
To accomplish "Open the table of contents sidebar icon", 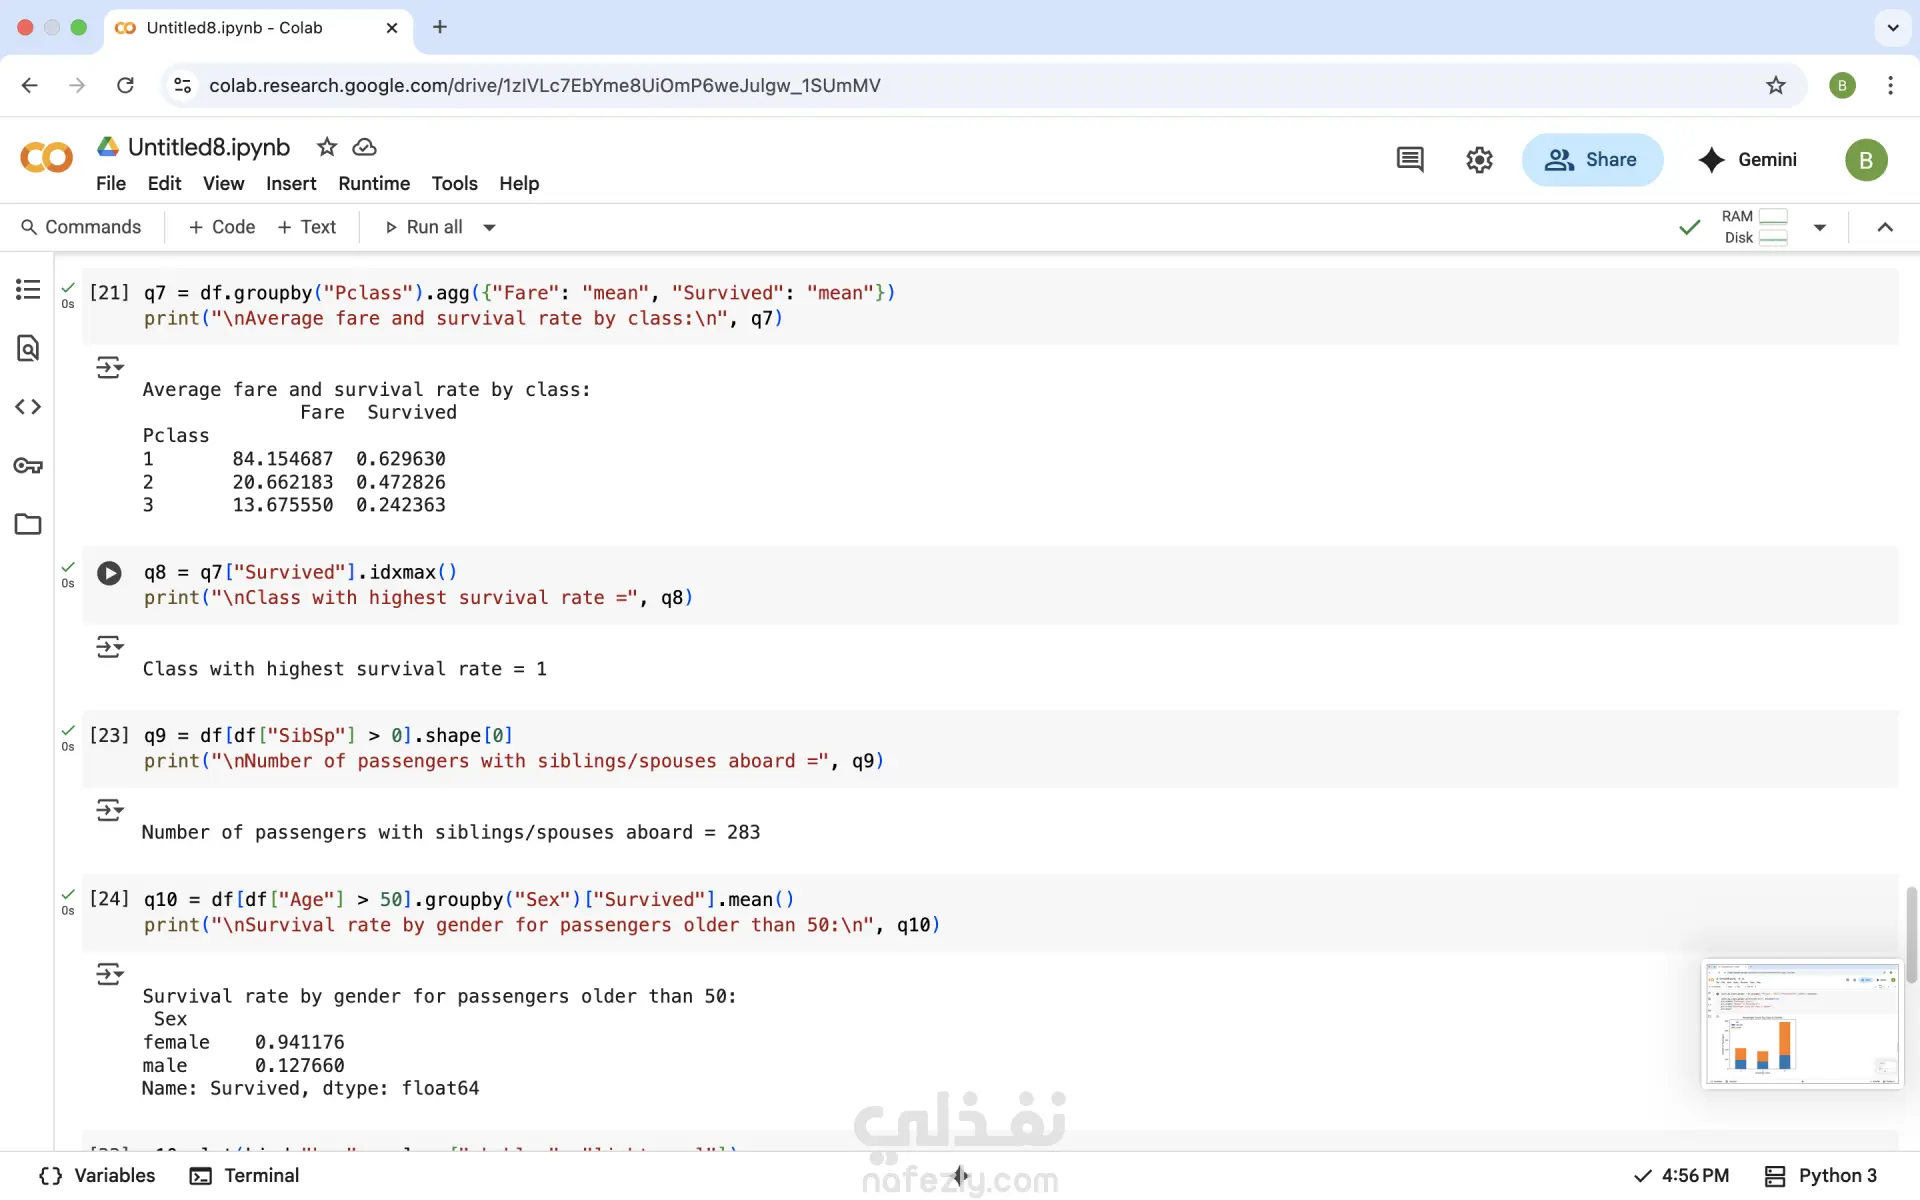I will (28, 290).
